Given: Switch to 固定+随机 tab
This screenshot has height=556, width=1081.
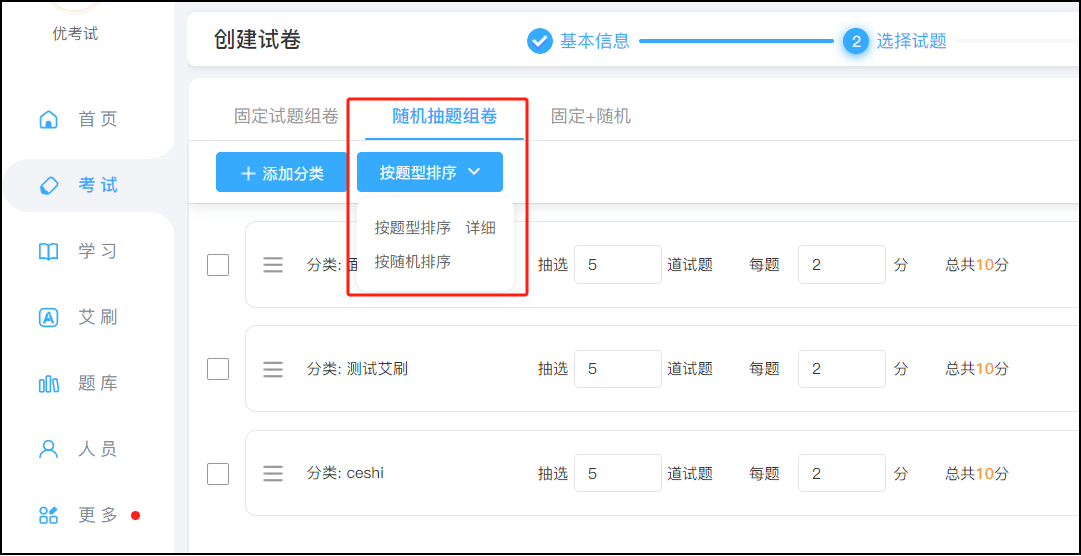Looking at the screenshot, I should coord(591,117).
